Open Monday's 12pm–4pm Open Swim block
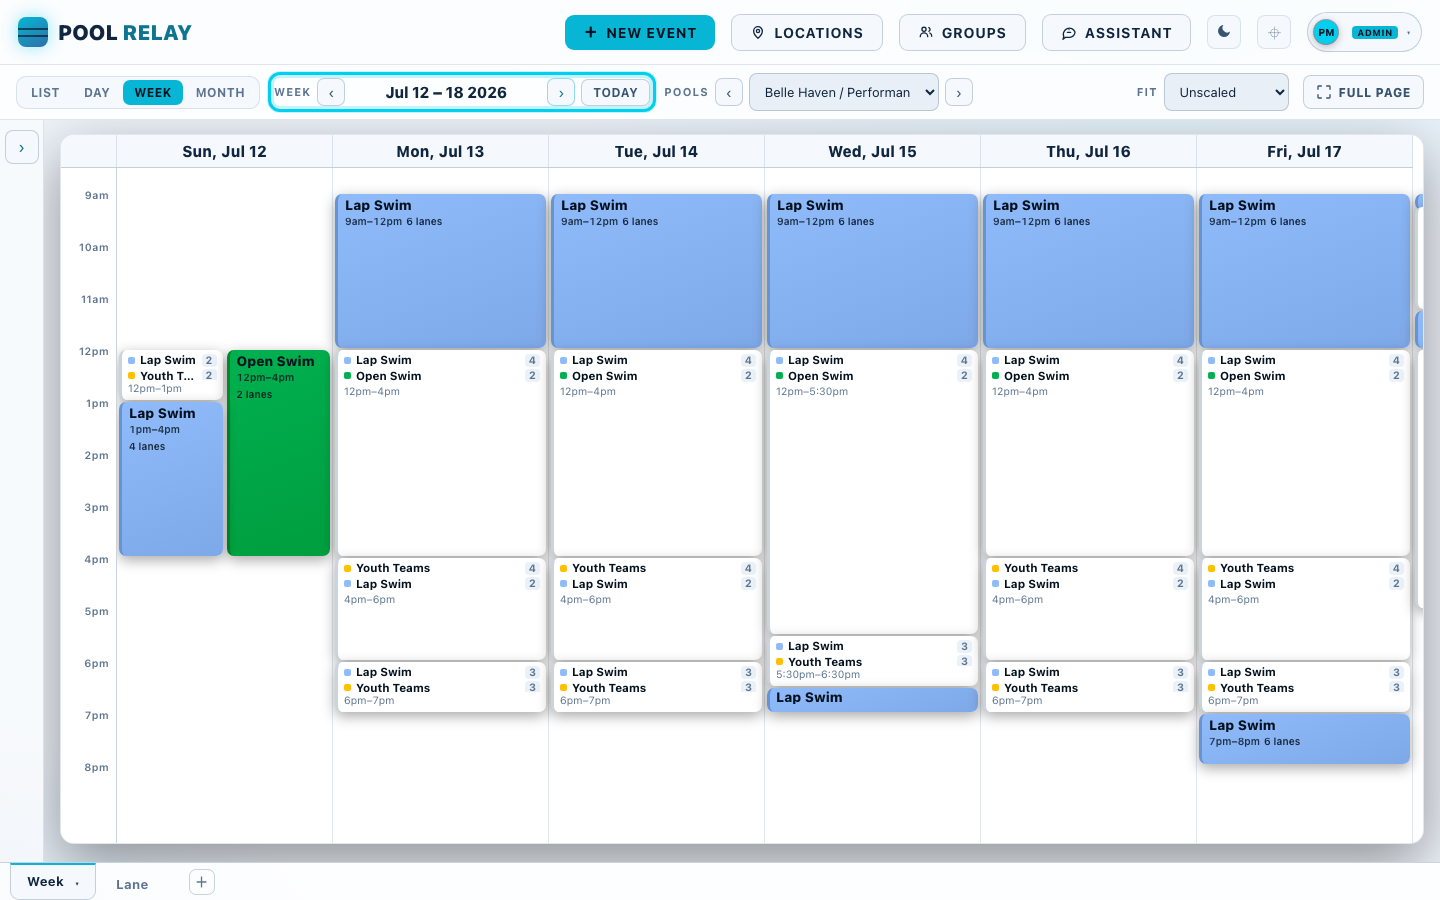Viewport: 1440px width, 900px height. point(440,453)
